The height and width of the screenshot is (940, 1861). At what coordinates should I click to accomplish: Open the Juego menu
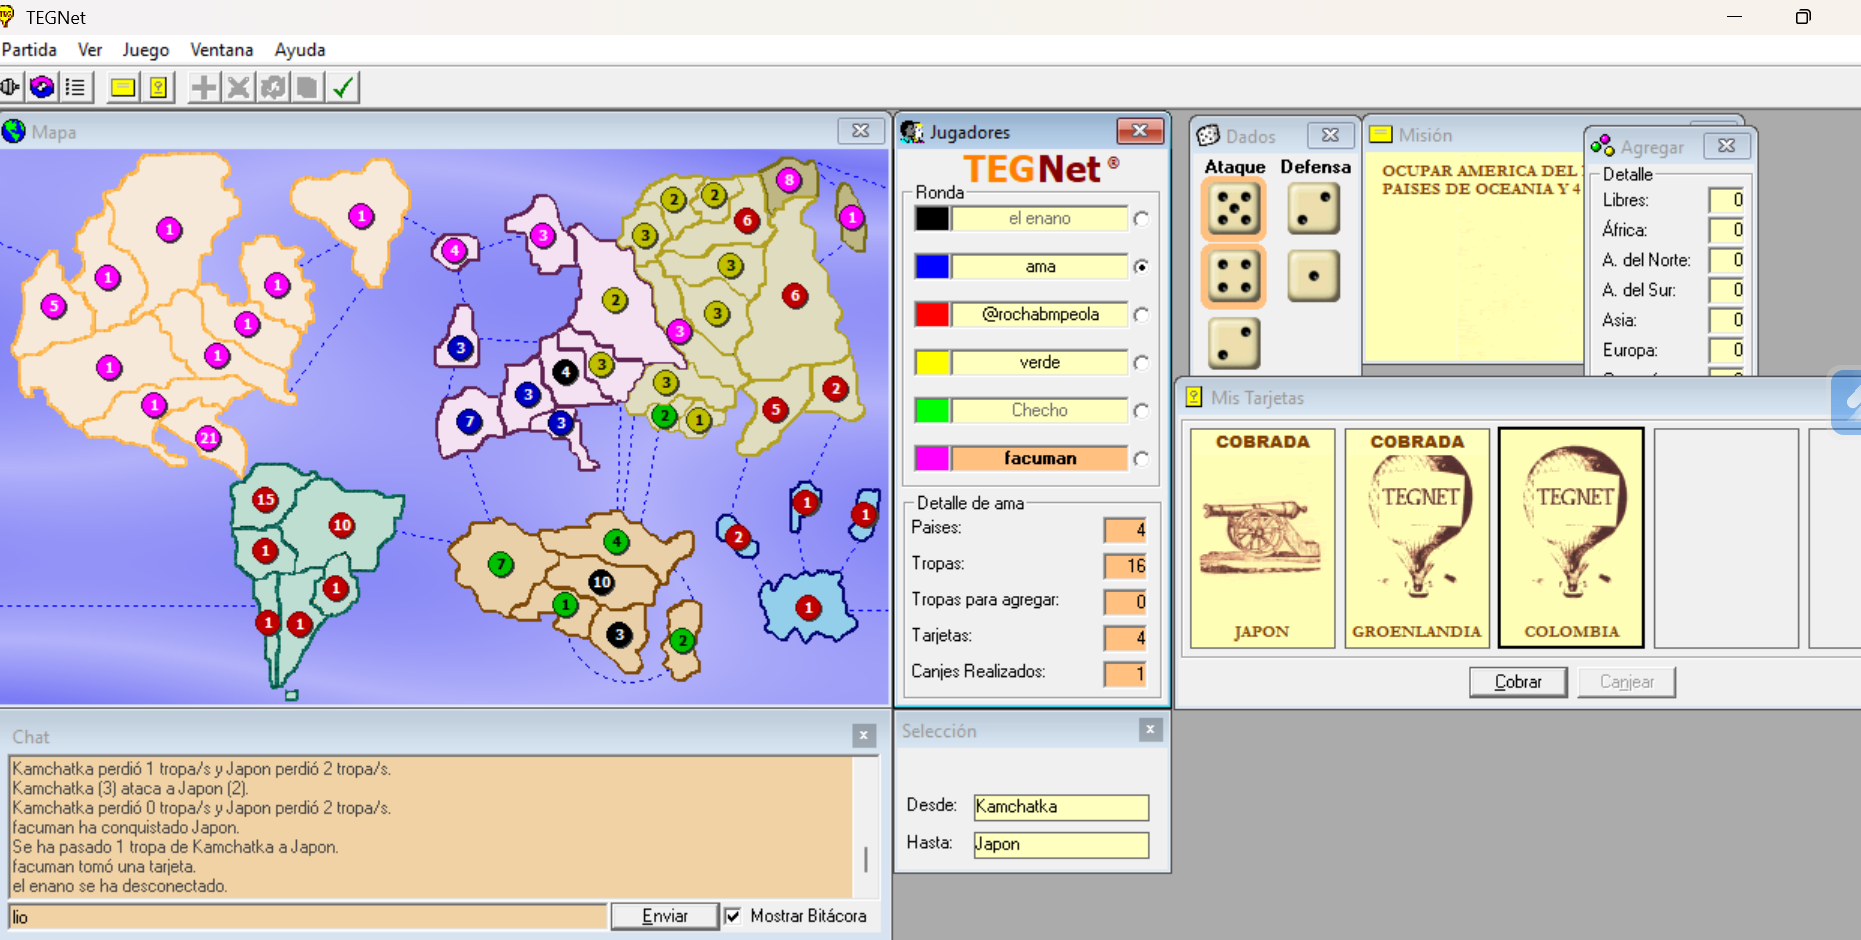(x=145, y=50)
